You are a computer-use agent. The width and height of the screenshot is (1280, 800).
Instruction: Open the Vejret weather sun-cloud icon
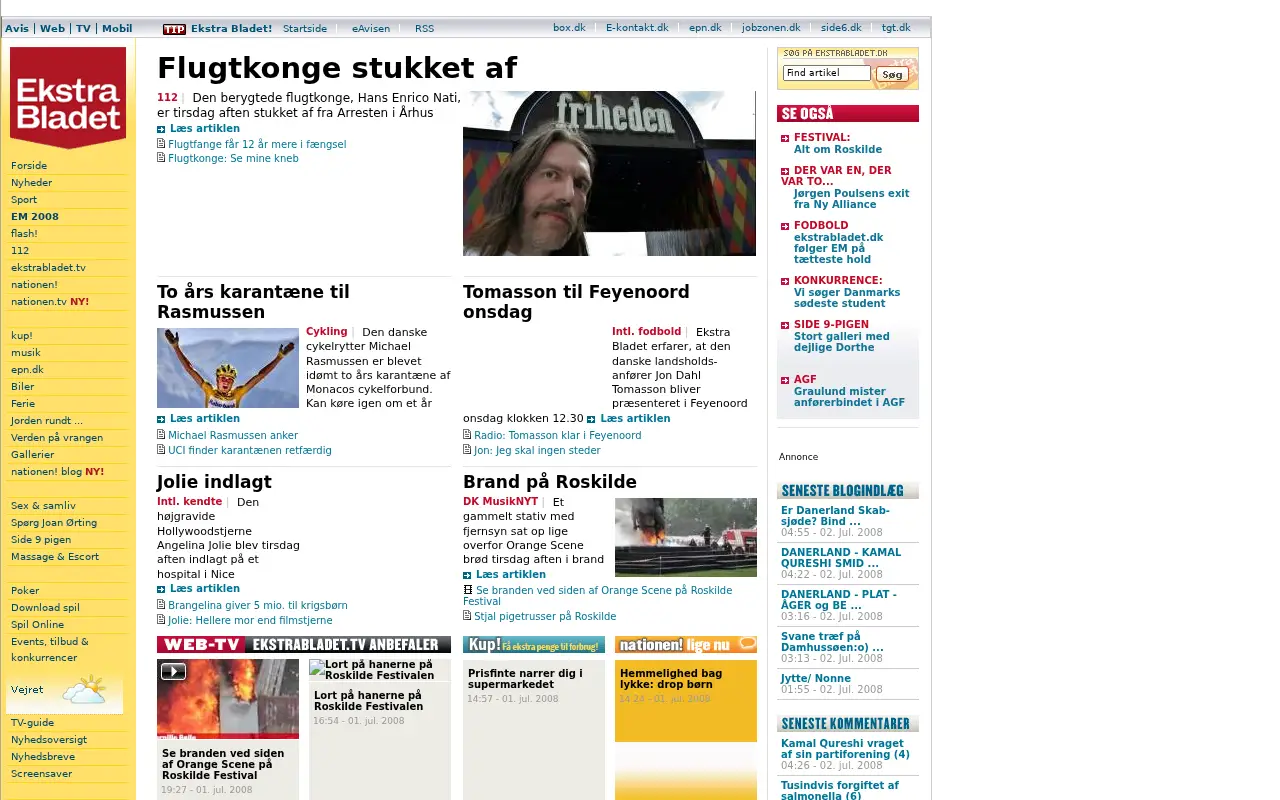click(x=84, y=689)
